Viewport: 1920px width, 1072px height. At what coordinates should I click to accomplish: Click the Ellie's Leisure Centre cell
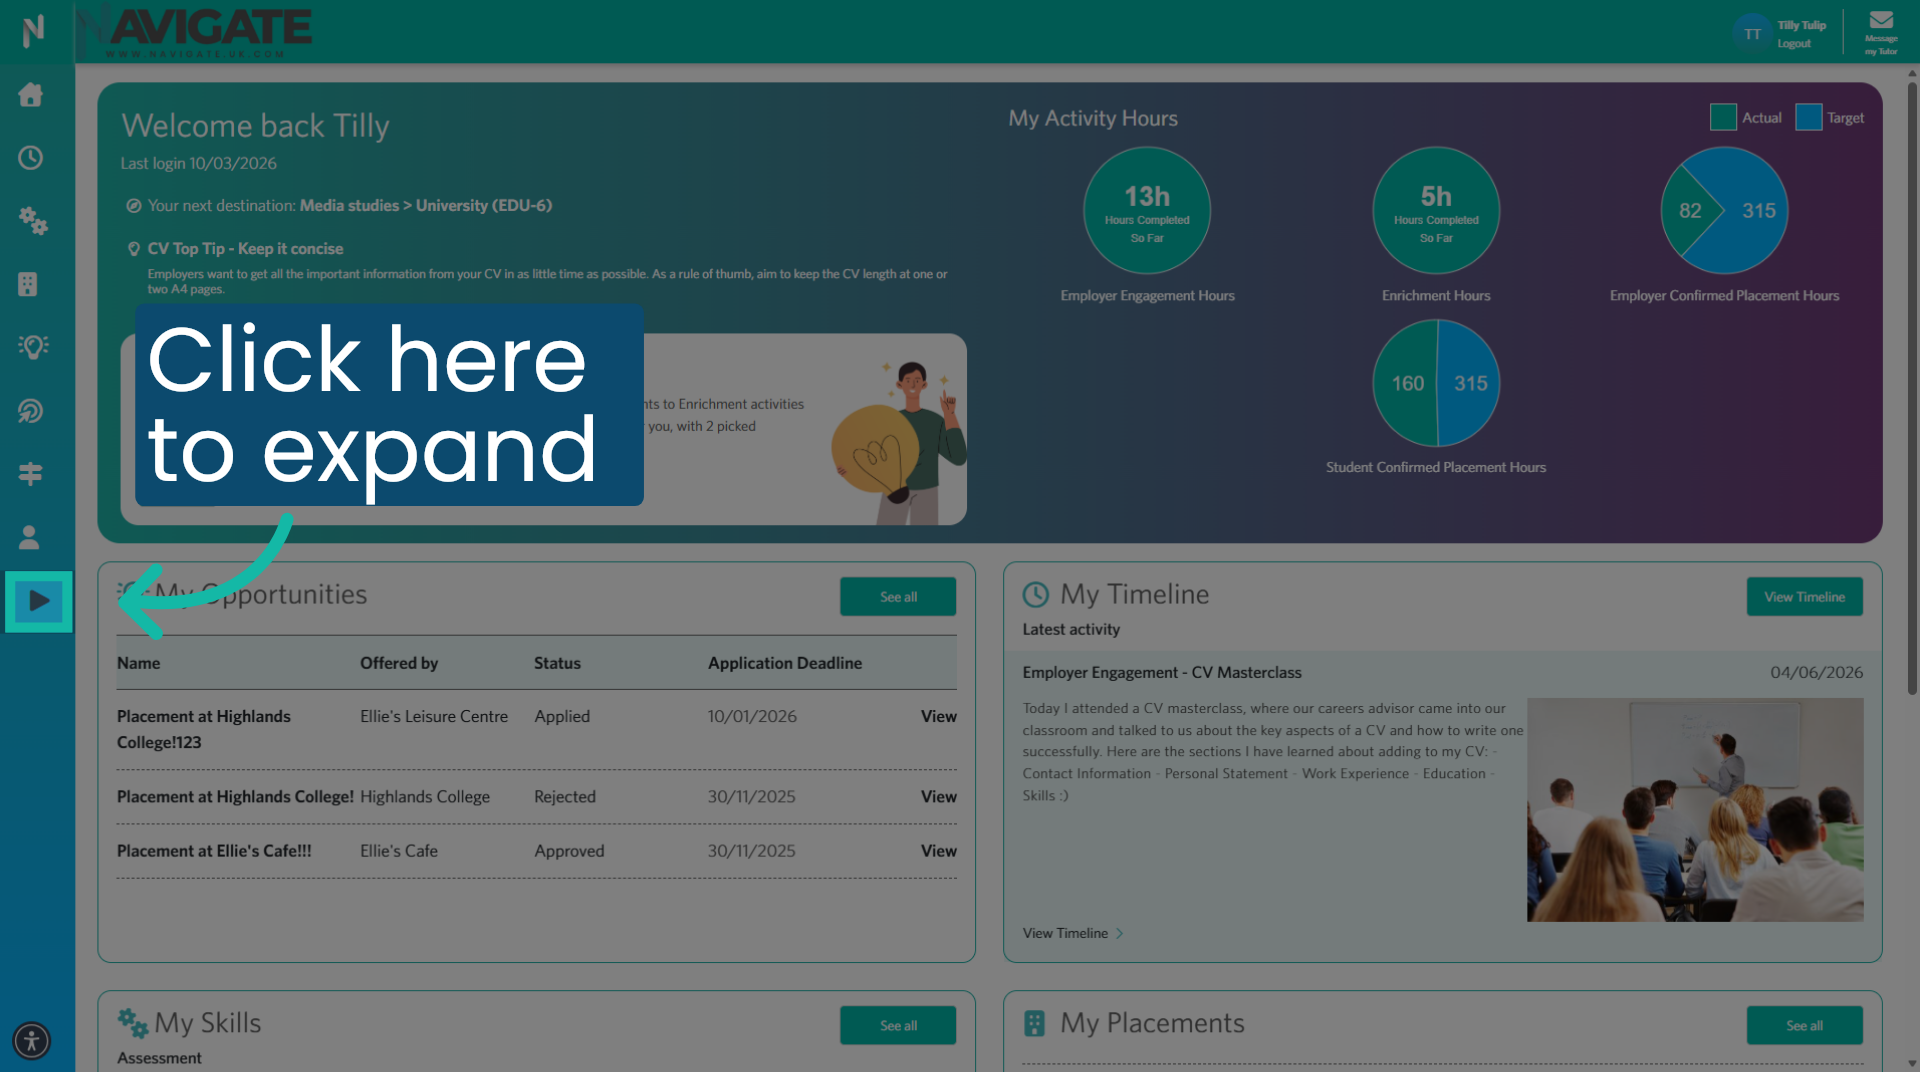(x=434, y=716)
